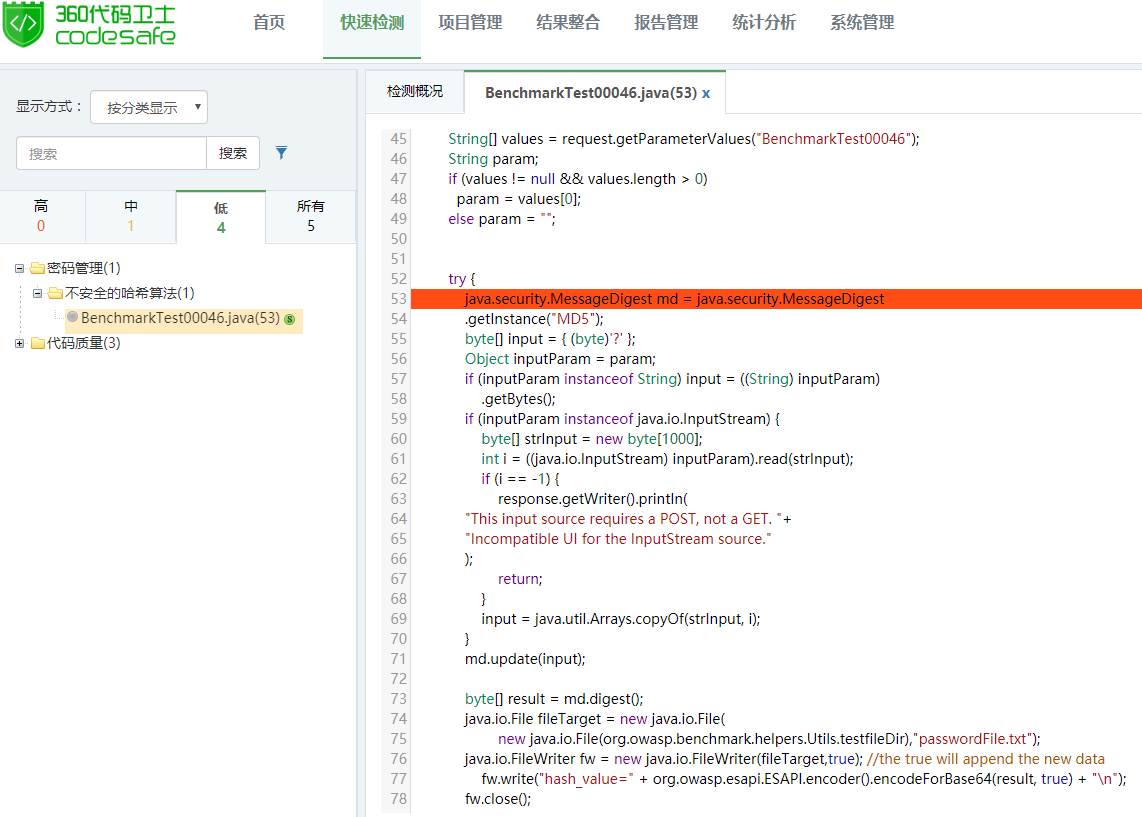Show 所有 defects tab

click(x=310, y=216)
